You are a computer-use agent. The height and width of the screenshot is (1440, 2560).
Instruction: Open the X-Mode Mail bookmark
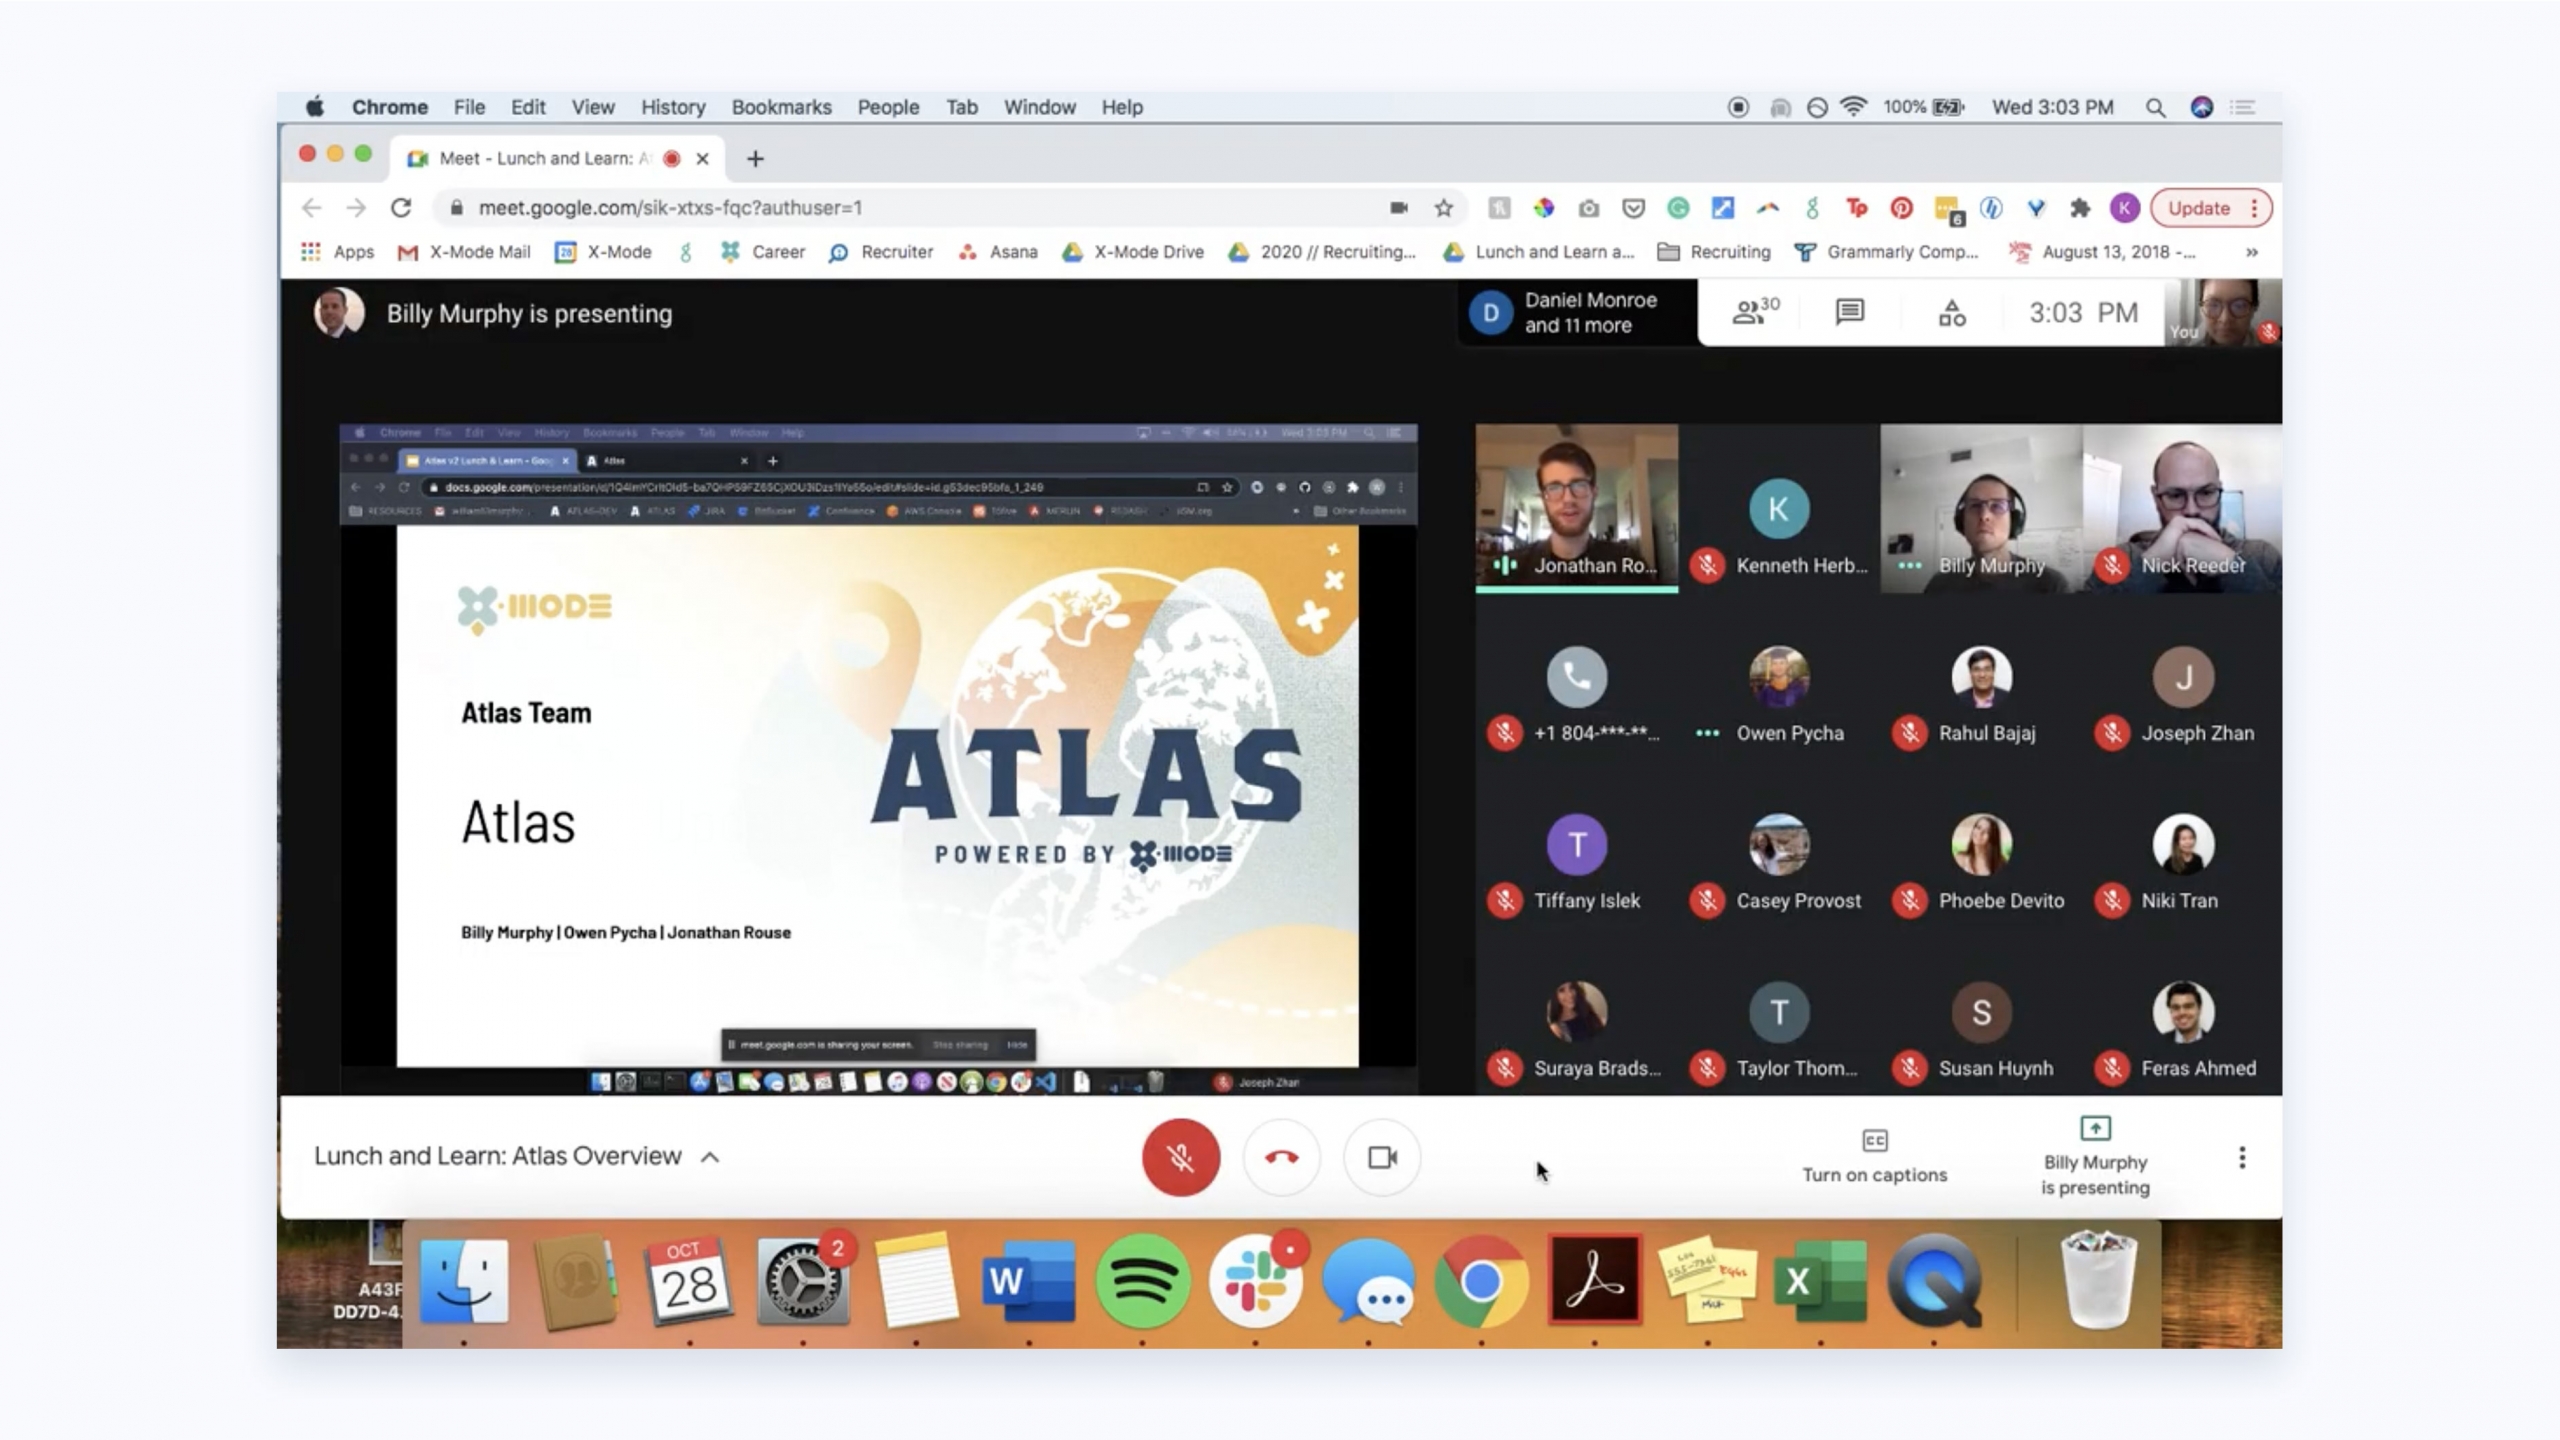464,252
